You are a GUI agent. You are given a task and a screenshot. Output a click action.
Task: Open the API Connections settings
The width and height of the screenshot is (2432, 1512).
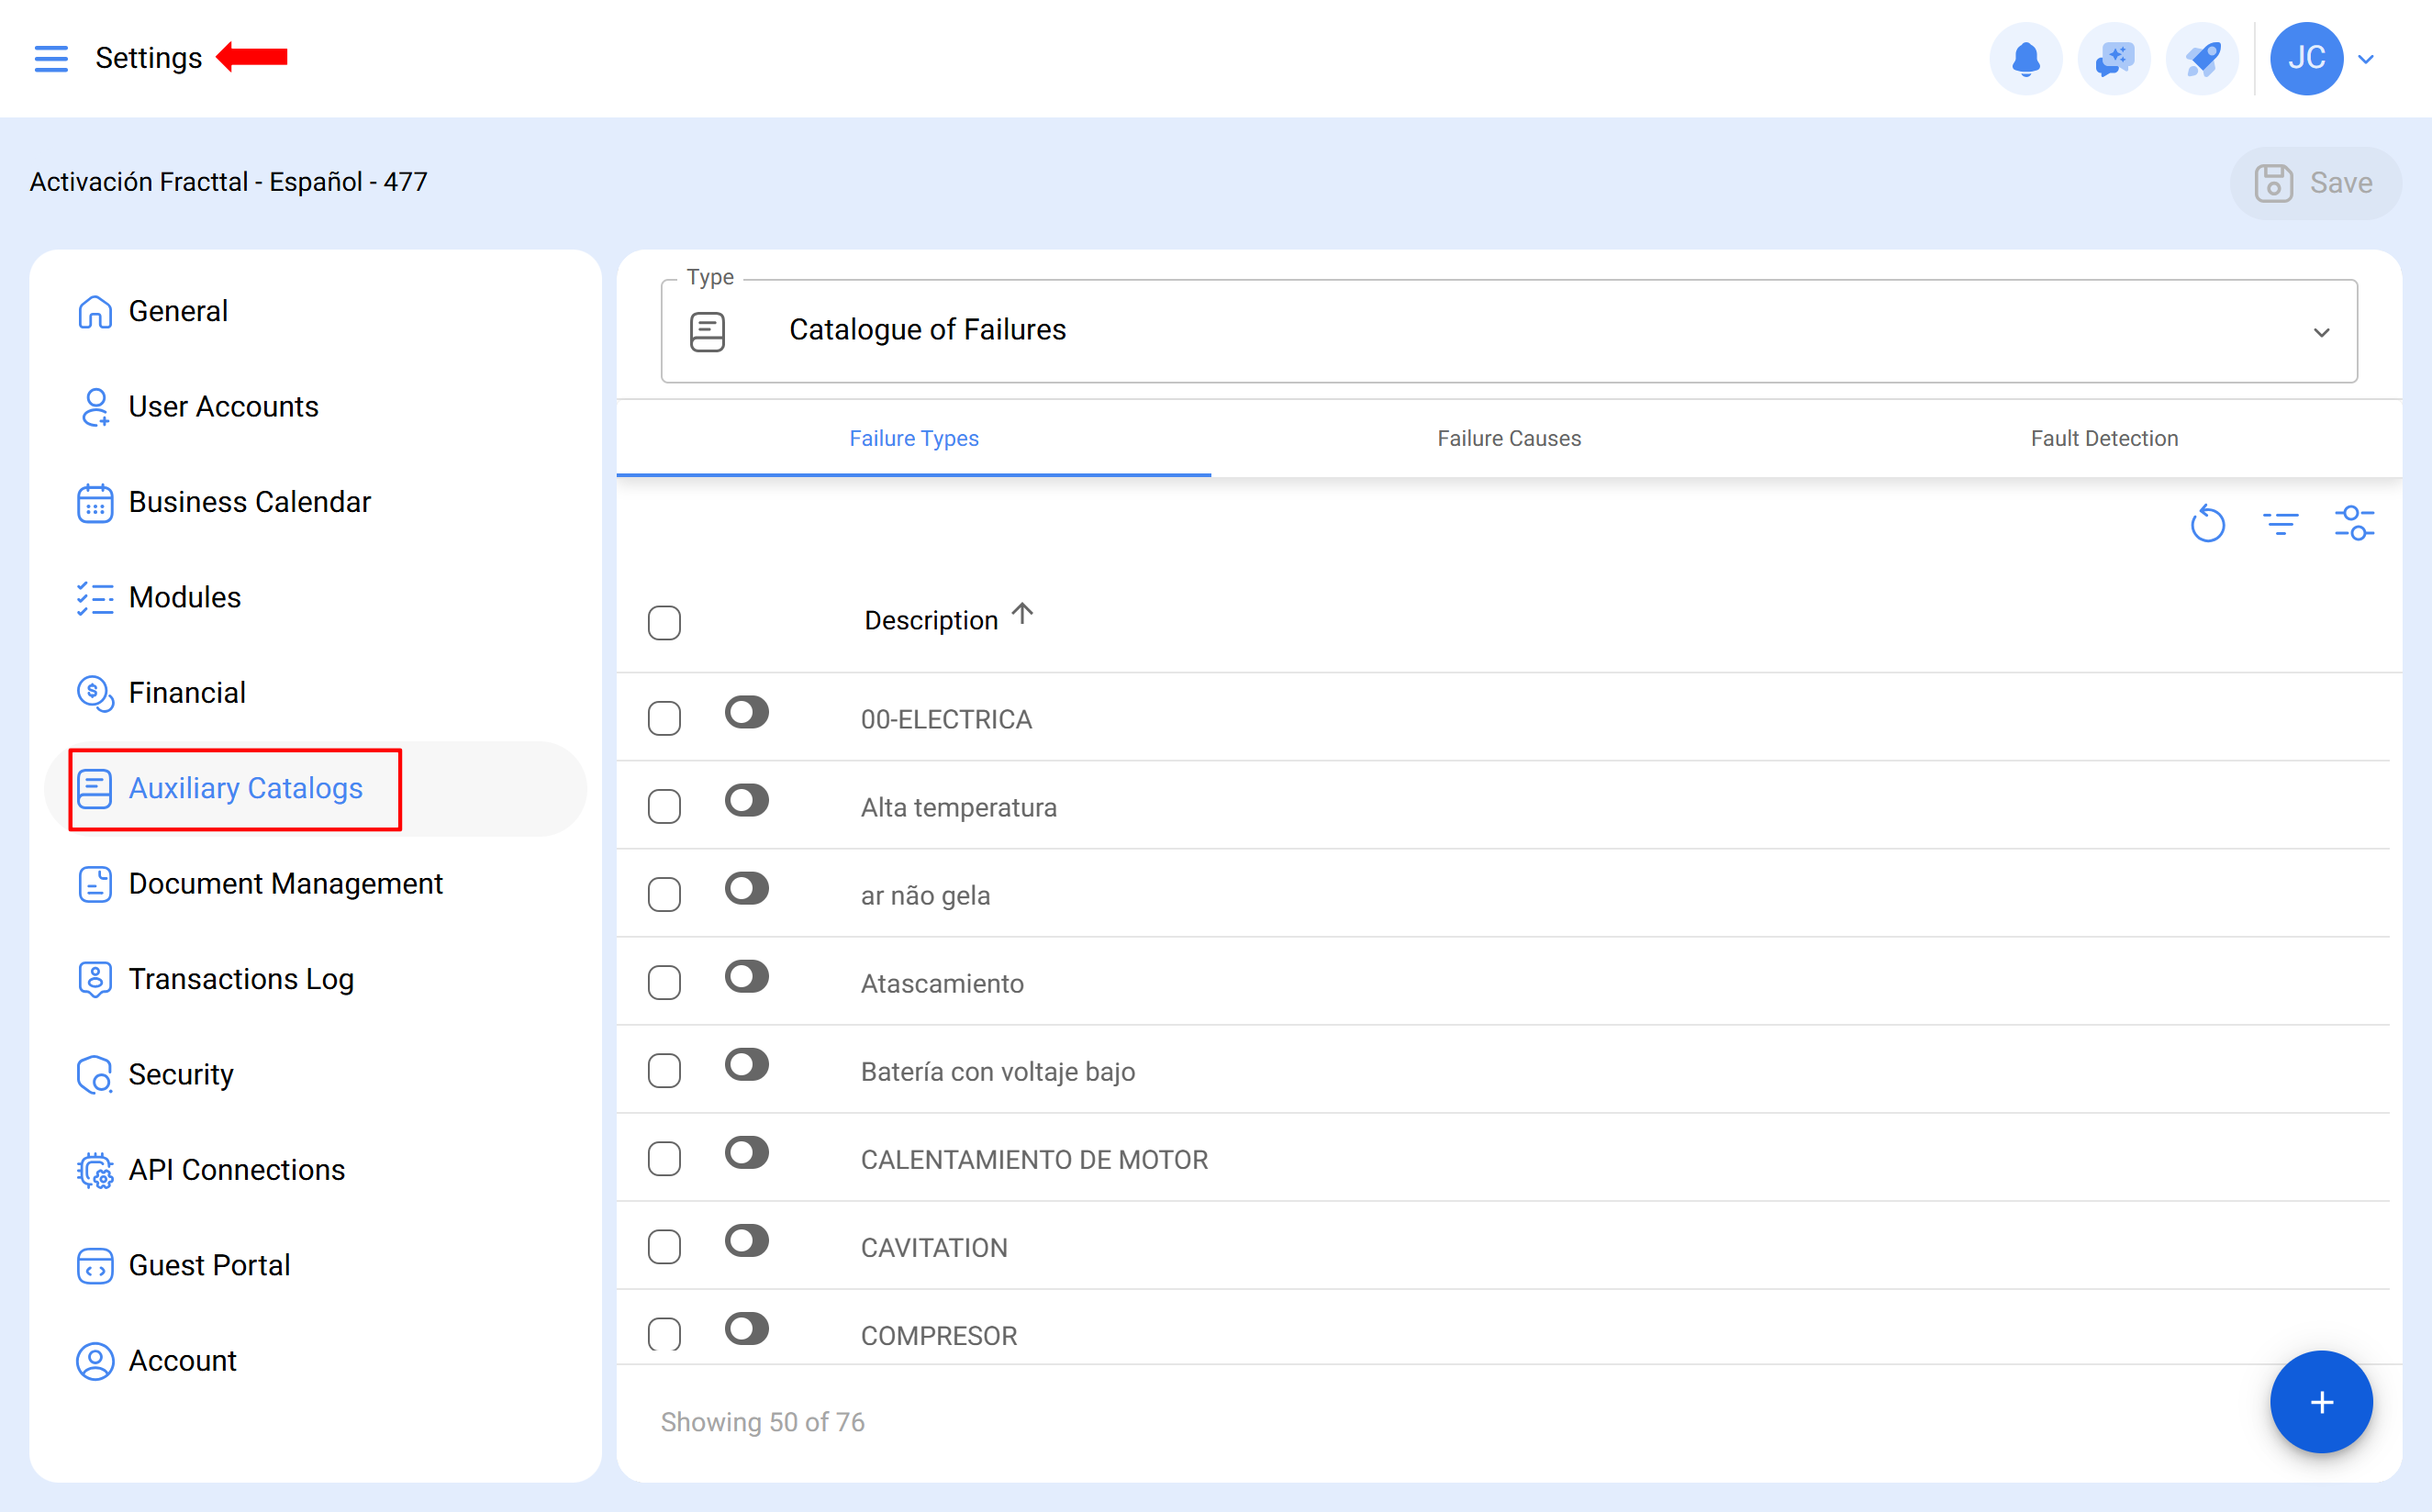point(236,1169)
